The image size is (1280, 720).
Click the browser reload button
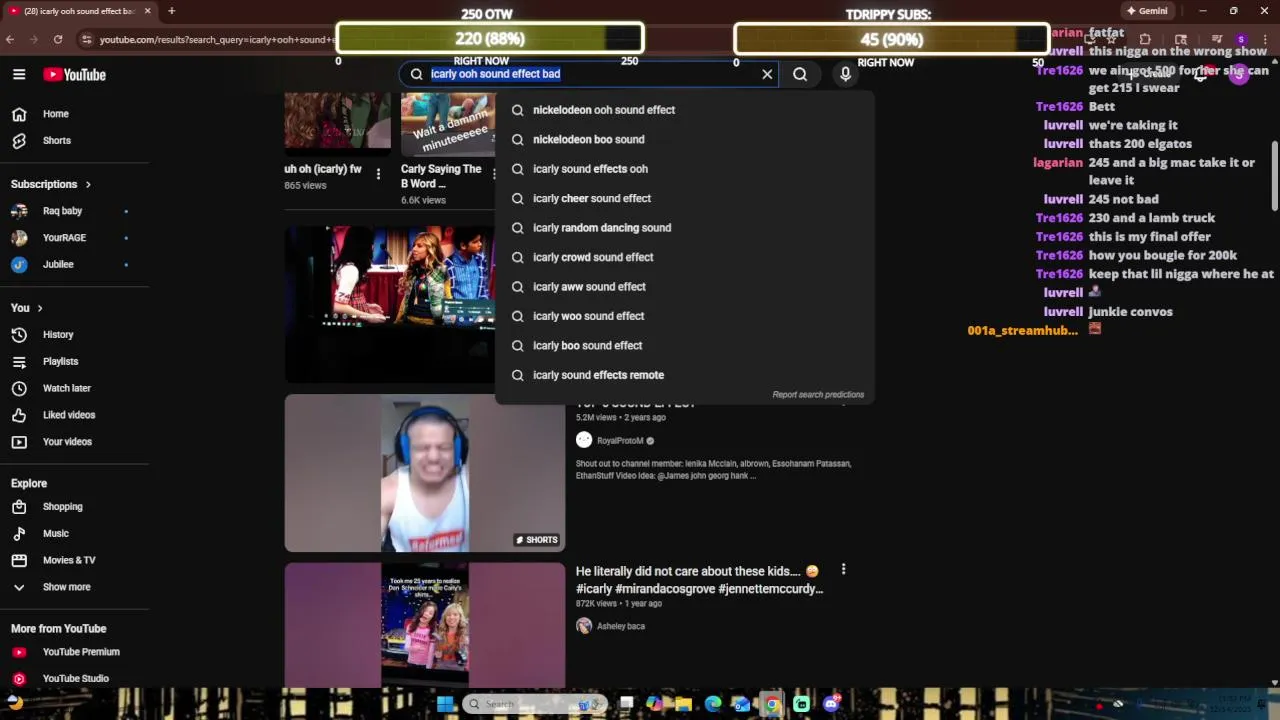pyautogui.click(x=58, y=39)
